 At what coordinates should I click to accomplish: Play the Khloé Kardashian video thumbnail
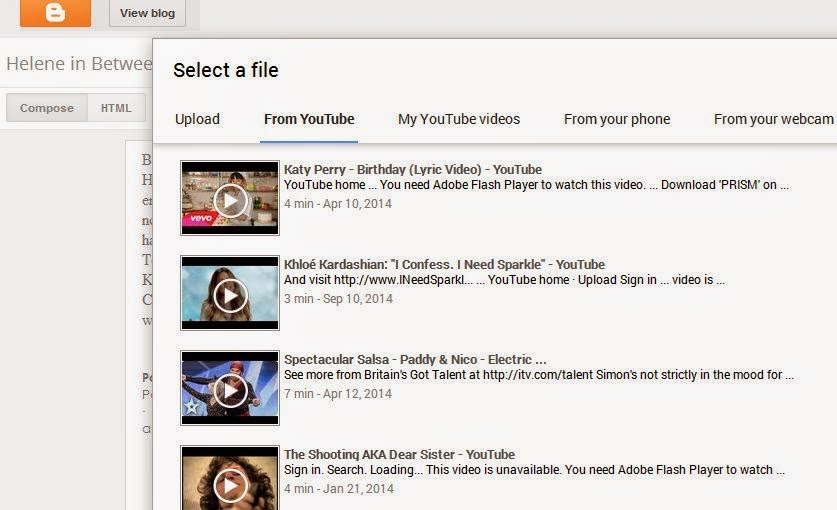(230, 293)
